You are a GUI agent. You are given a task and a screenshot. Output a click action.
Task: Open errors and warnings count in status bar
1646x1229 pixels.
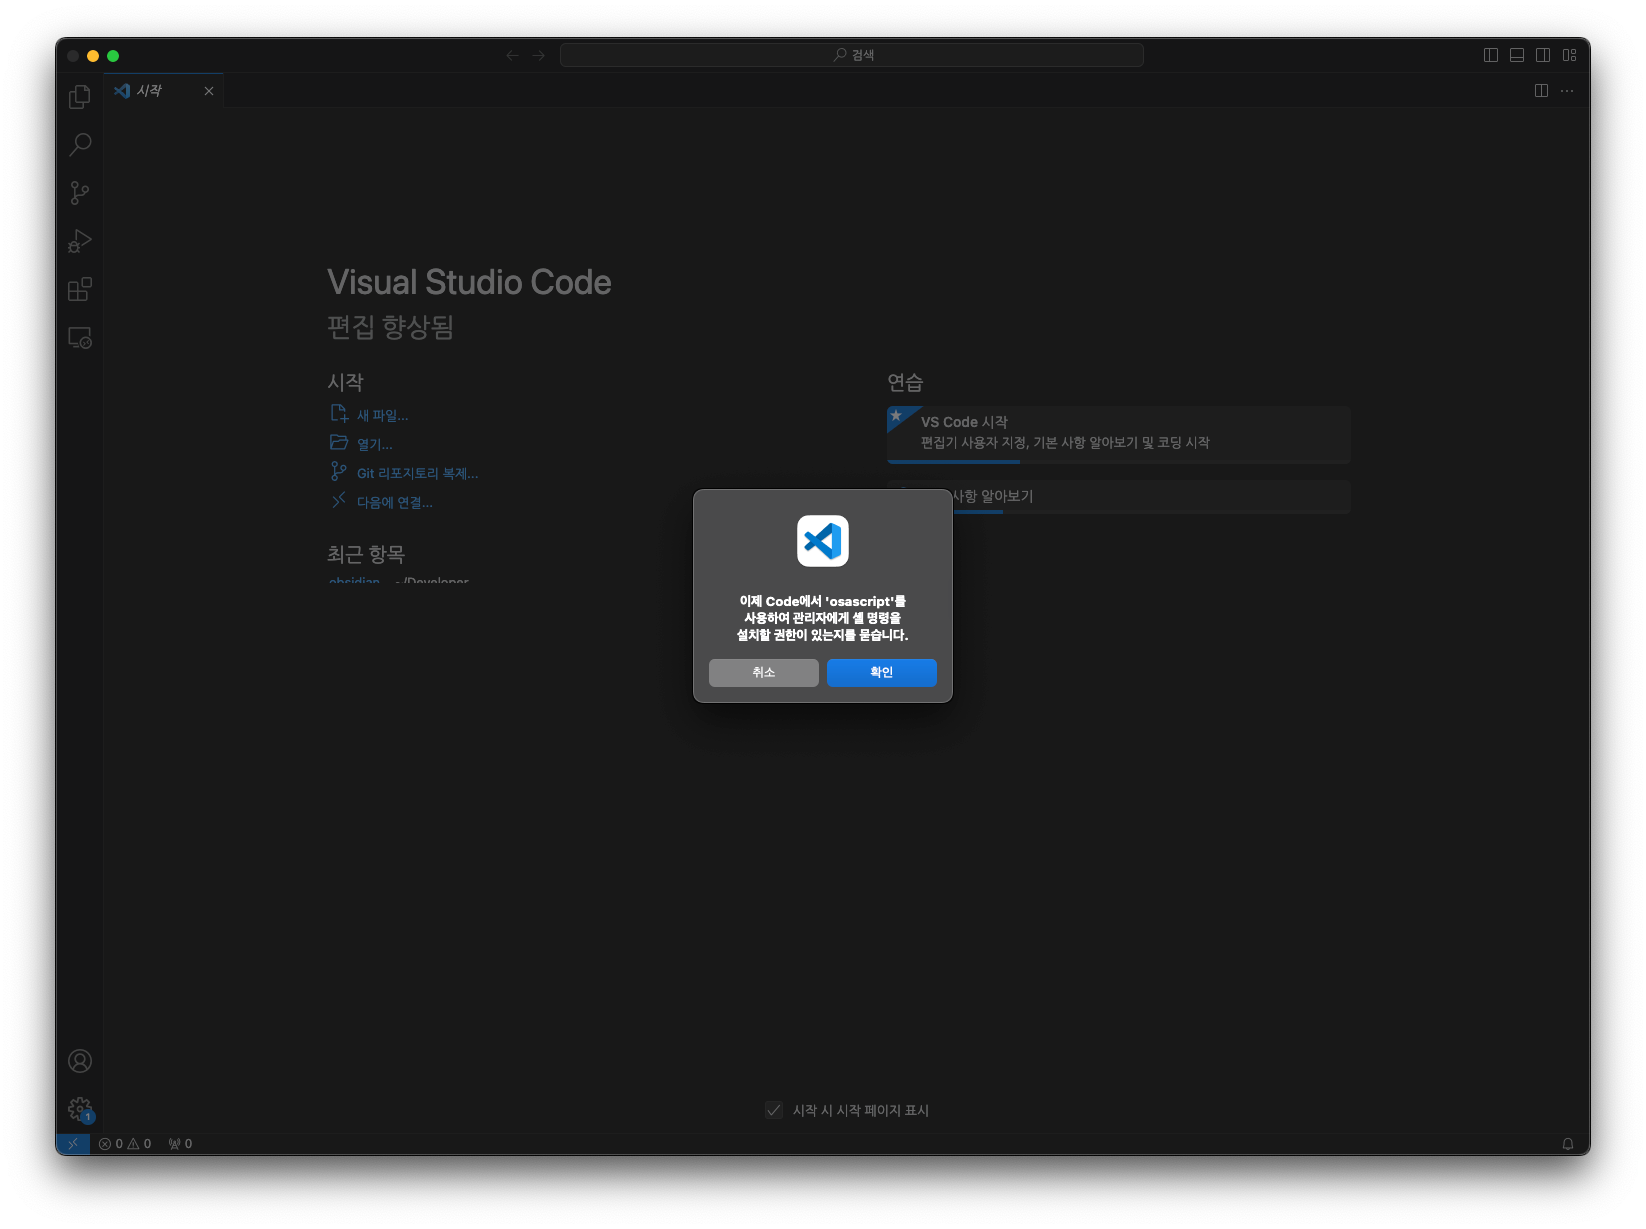tap(125, 1144)
